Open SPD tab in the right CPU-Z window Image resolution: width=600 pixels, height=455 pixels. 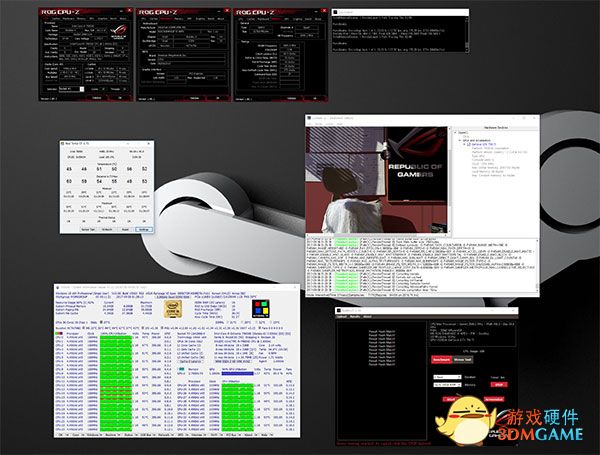pos(286,19)
